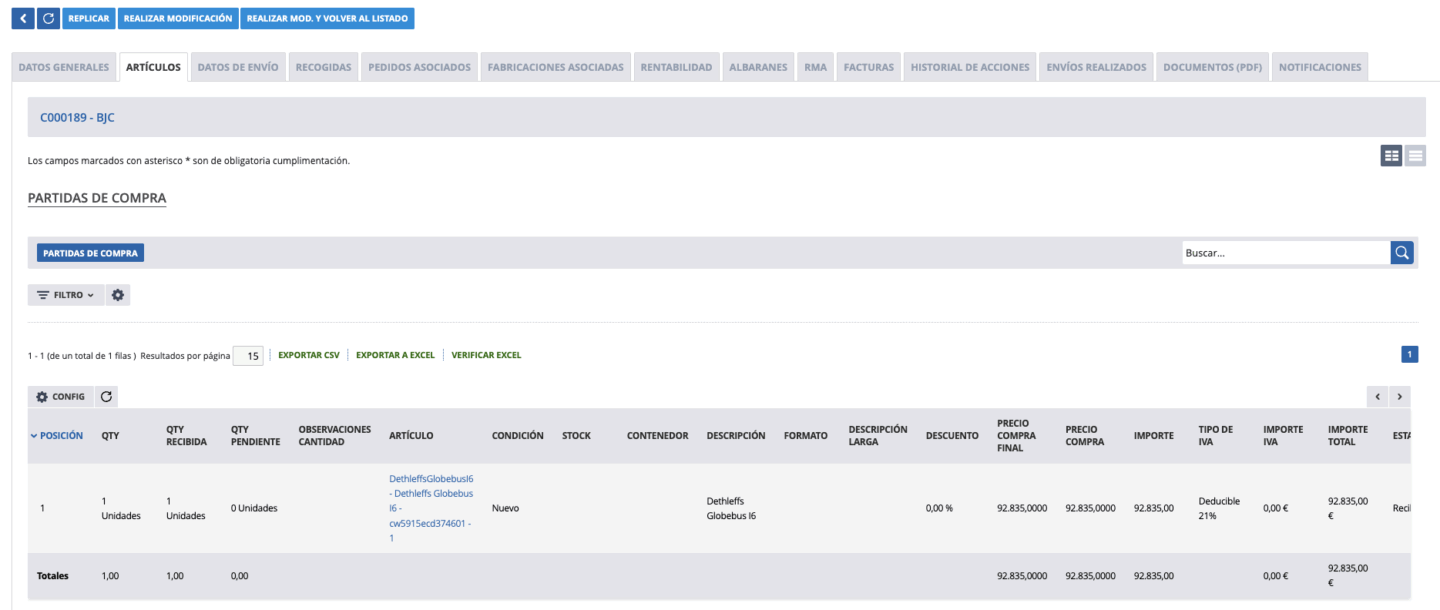This screenshot has width=1440, height=610.
Task: Open the Dethleffs Globebus I6 article link
Action: click(431, 508)
